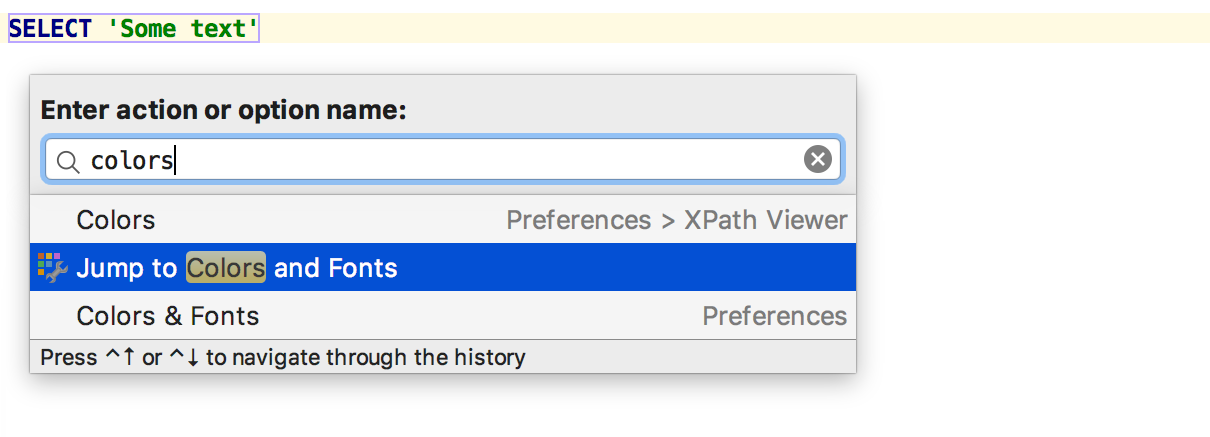1210x437 pixels.
Task: Place cursor after "colors" in search box
Action: [176, 160]
